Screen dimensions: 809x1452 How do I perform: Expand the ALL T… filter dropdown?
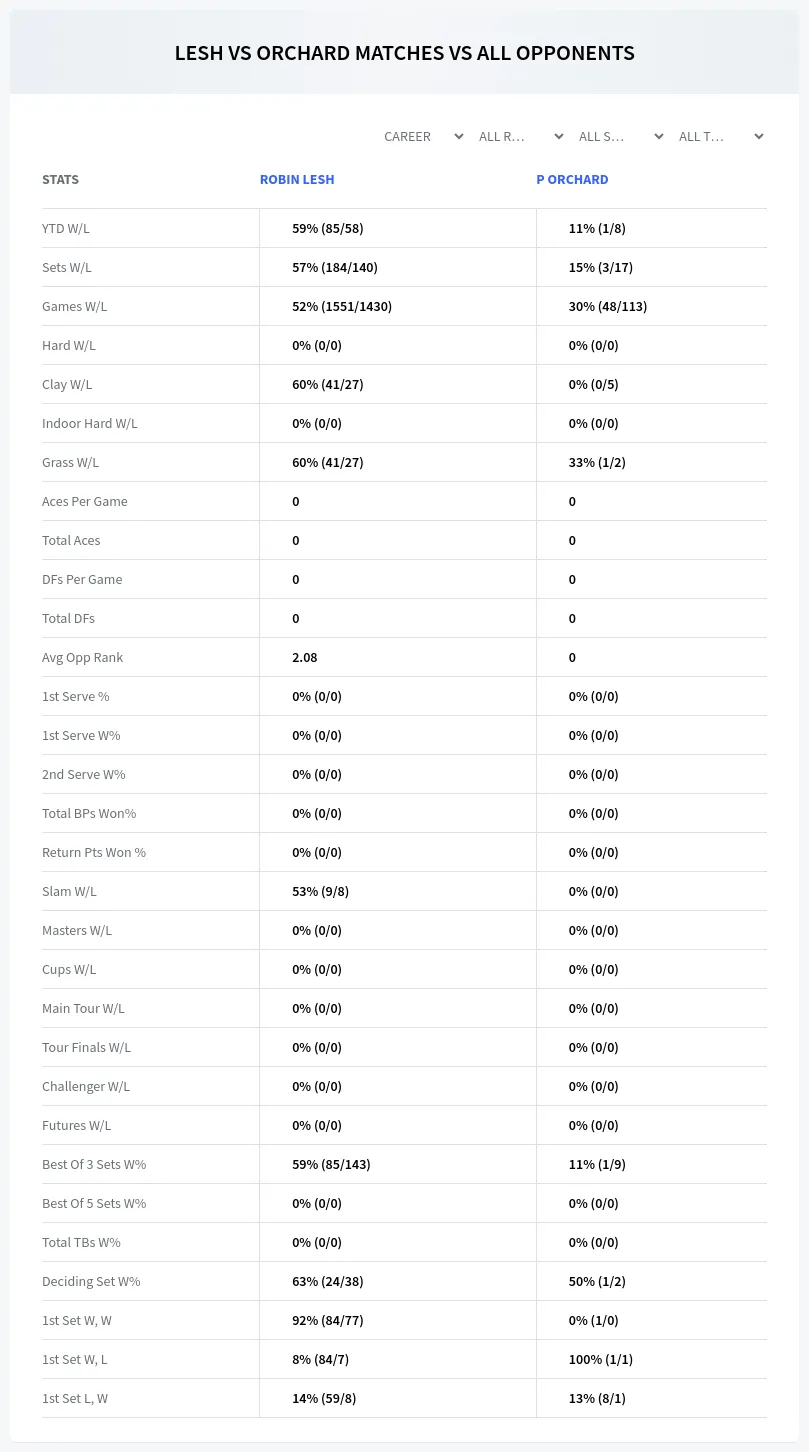tap(721, 136)
